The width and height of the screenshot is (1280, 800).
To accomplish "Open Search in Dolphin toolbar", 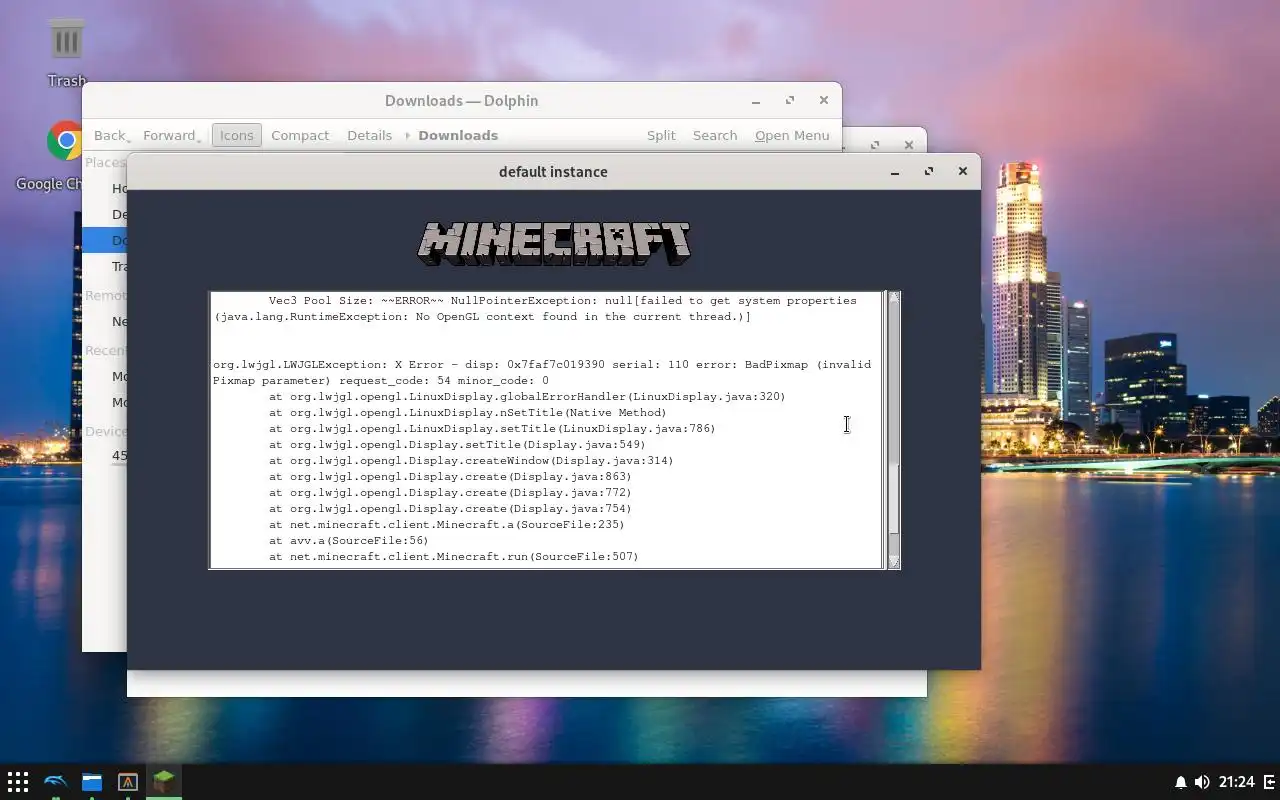I will (715, 135).
